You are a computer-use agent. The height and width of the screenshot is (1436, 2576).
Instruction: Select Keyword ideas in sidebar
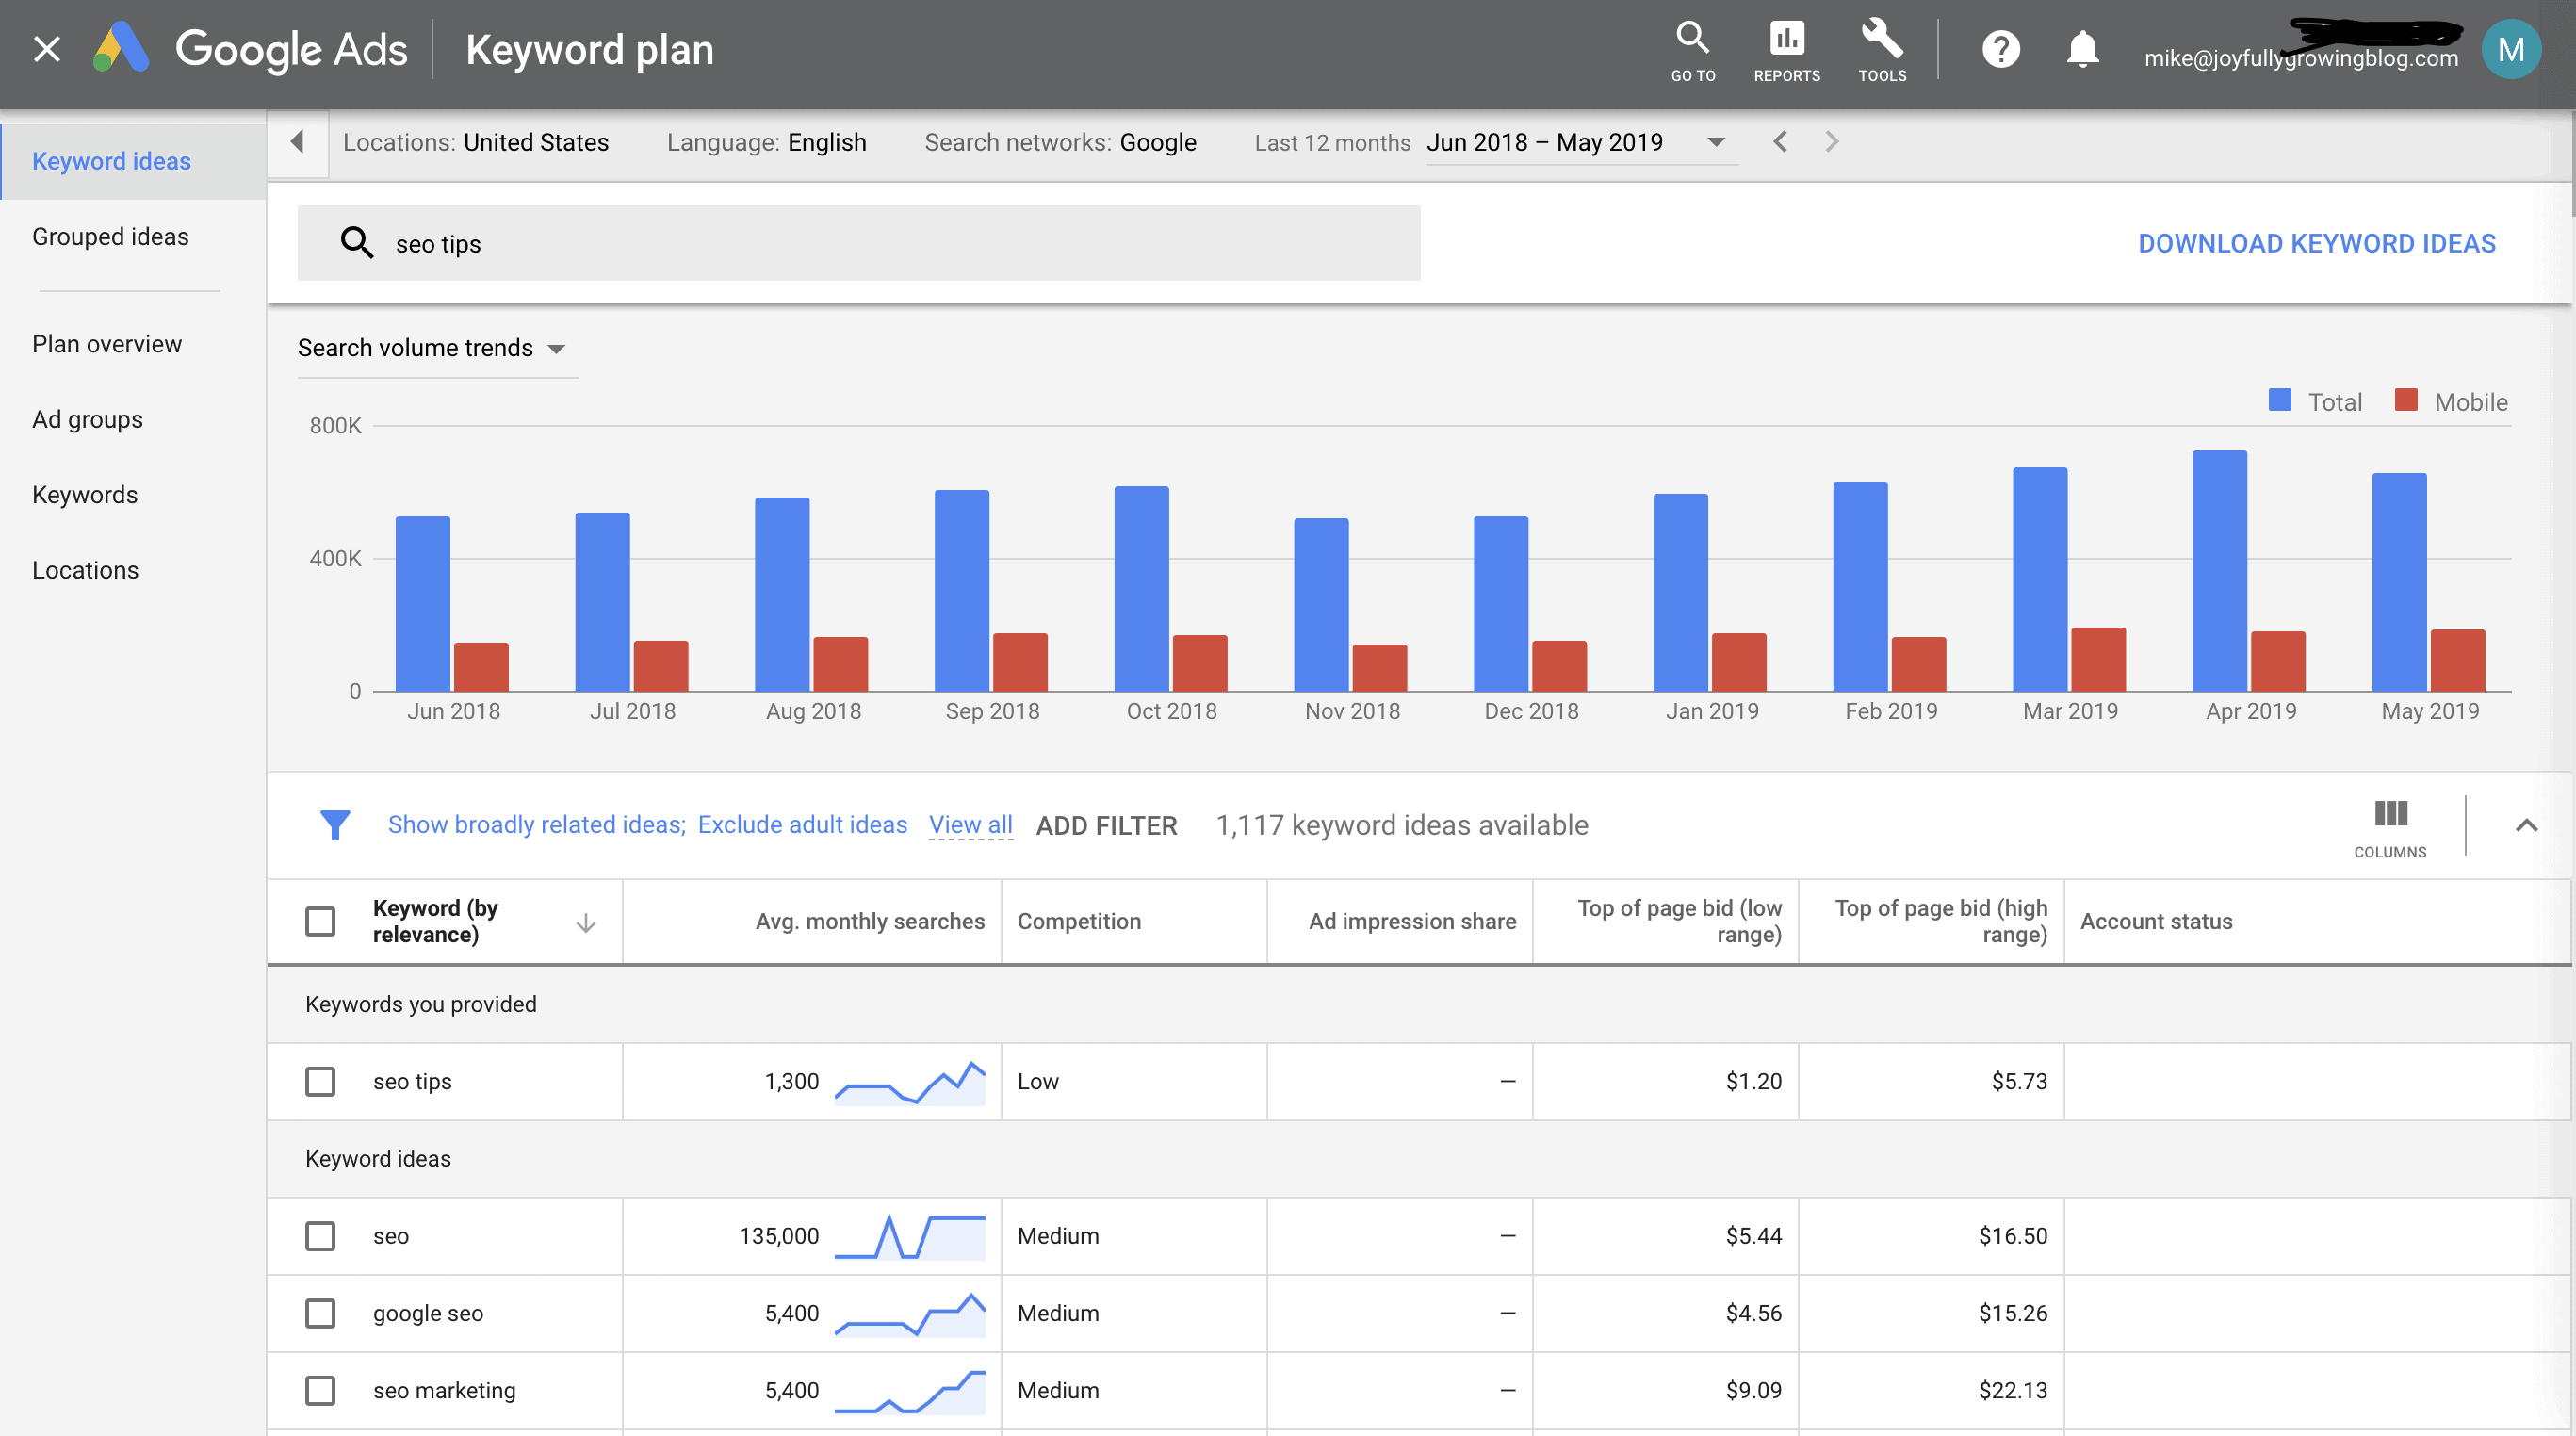(133, 161)
